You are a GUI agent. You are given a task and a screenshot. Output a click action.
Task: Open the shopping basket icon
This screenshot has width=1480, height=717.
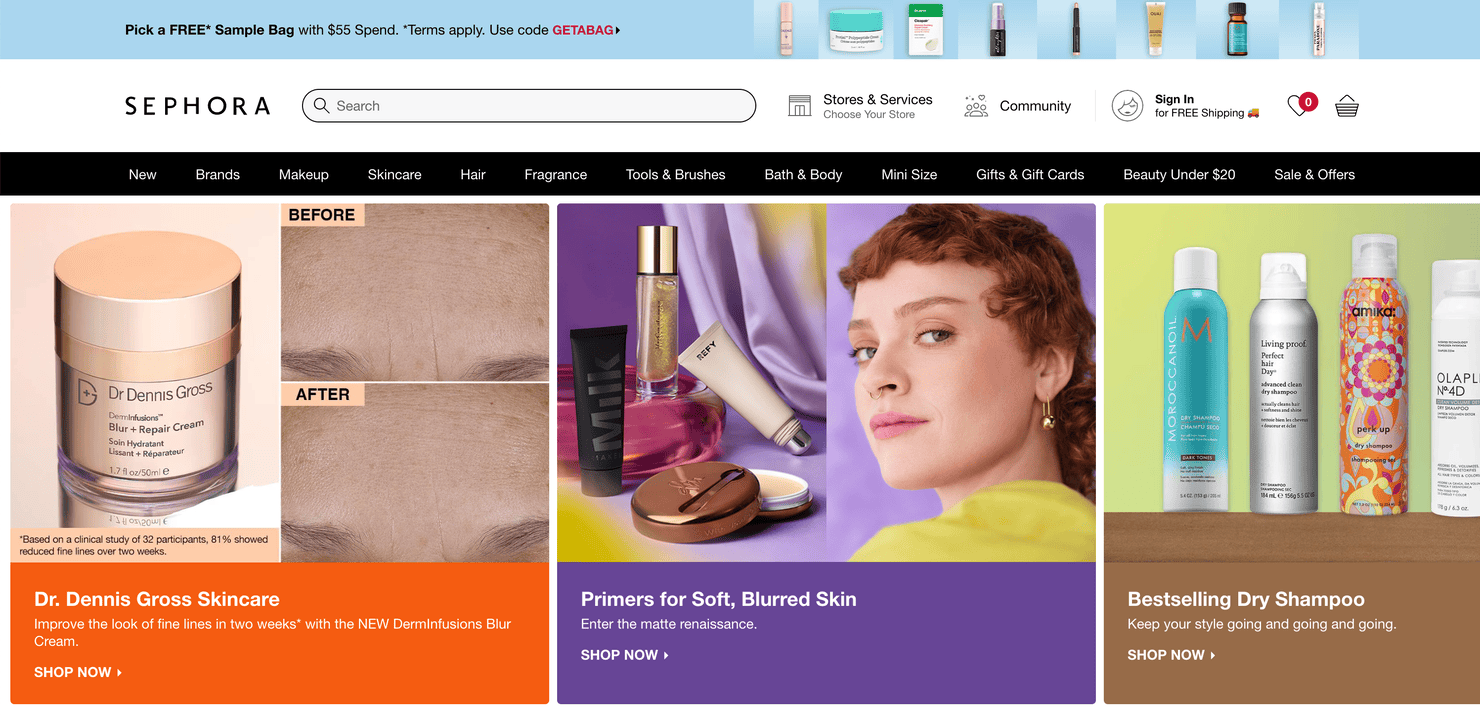[x=1347, y=106]
